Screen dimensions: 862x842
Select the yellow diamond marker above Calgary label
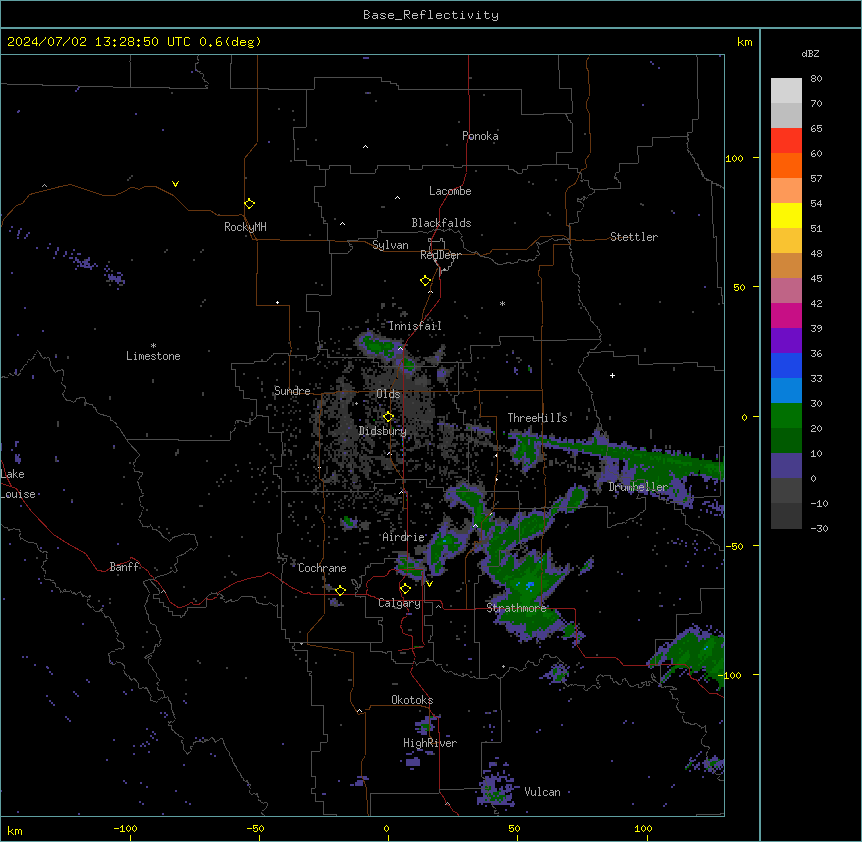tap(405, 589)
